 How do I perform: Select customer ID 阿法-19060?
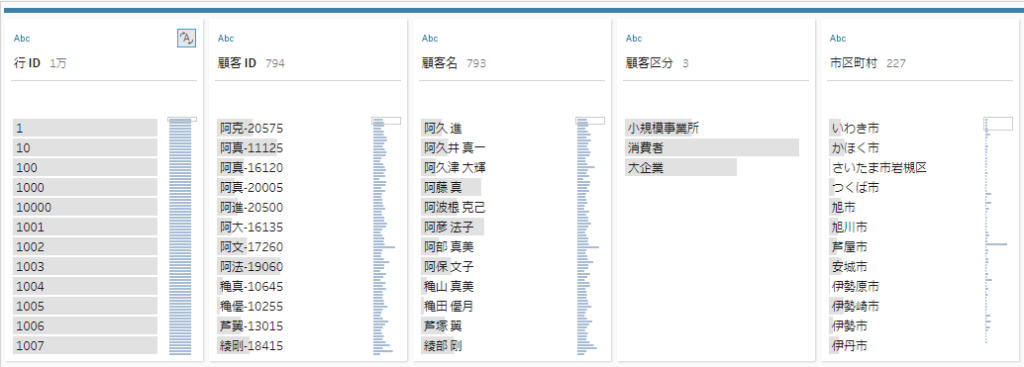(251, 266)
